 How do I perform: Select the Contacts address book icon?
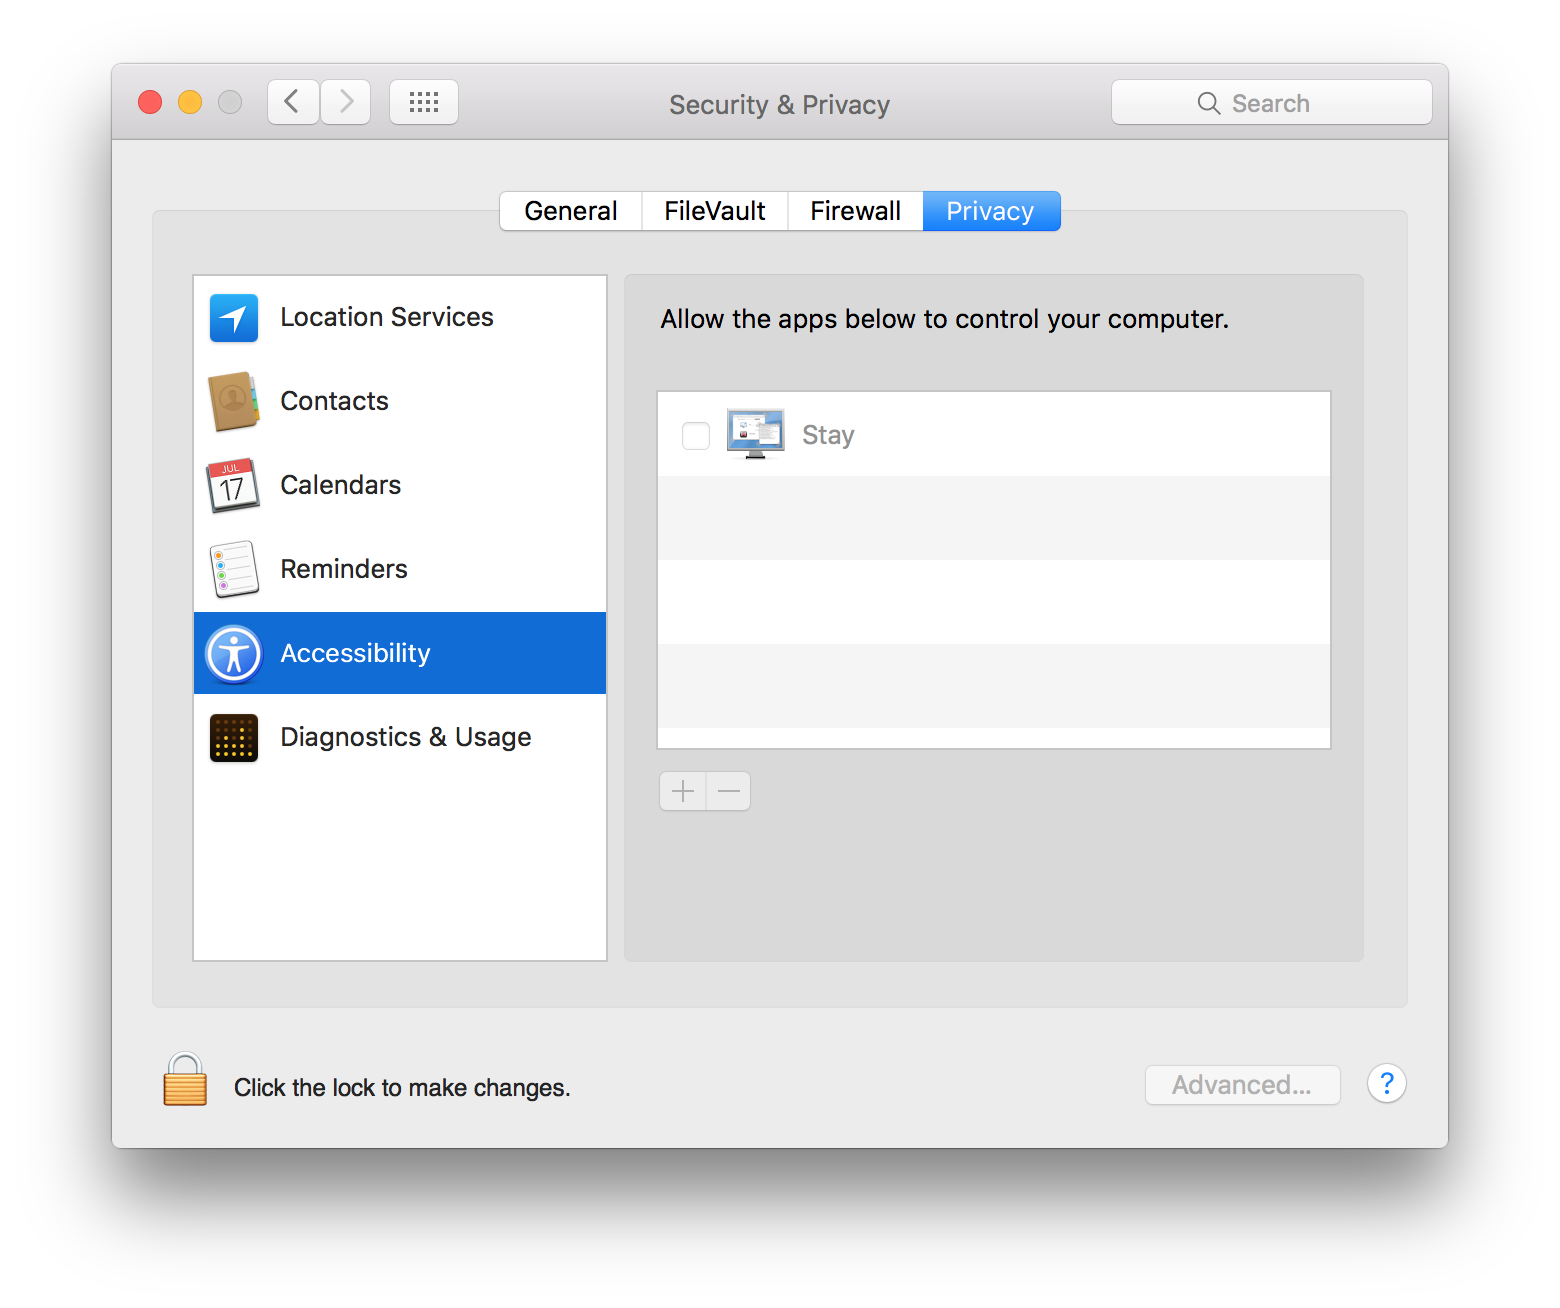234,402
